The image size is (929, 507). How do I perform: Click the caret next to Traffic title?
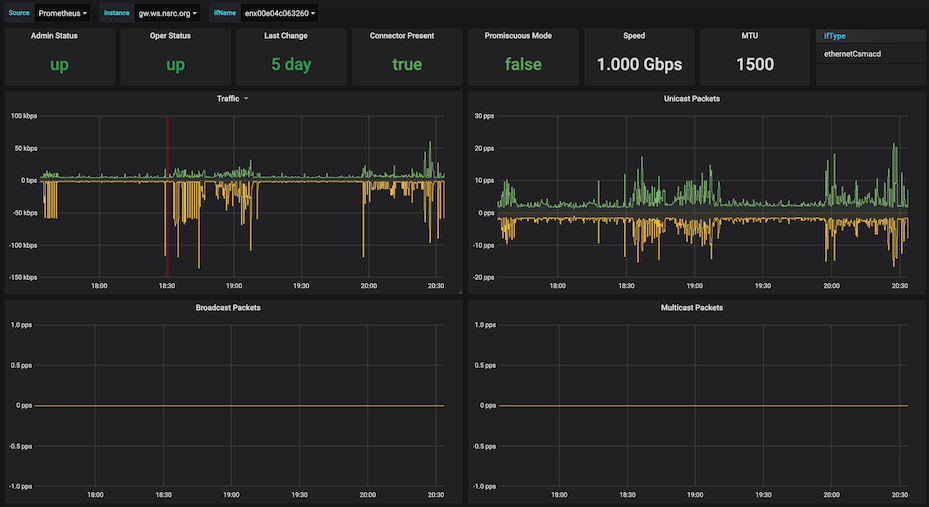point(246,99)
